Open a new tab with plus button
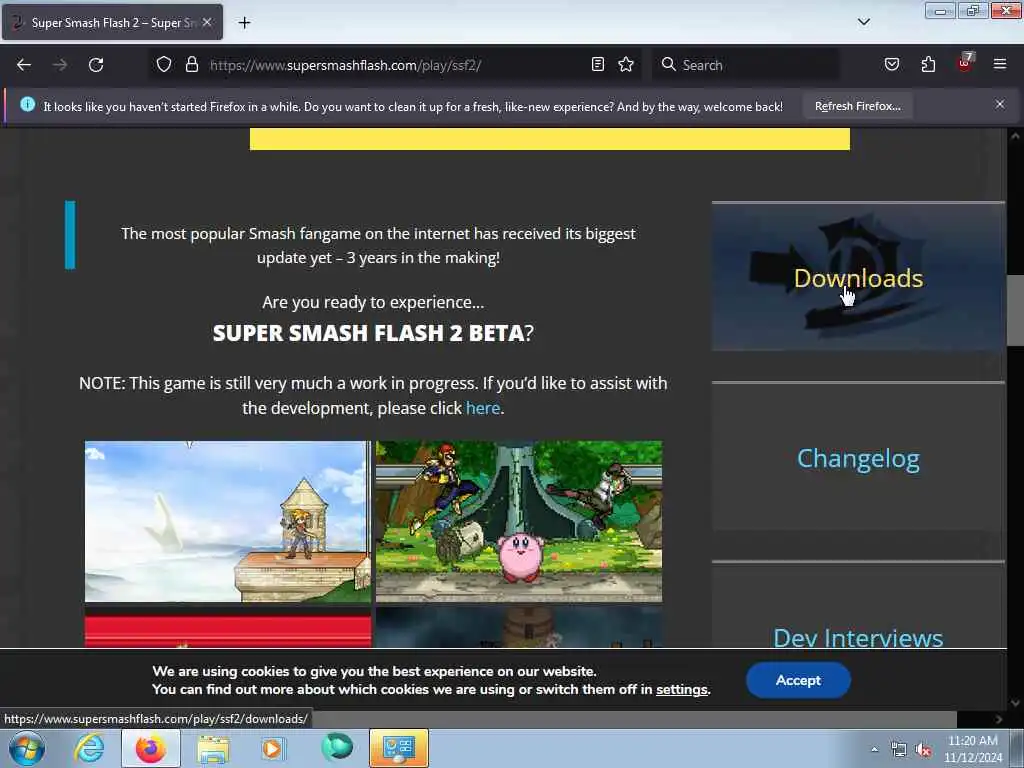The height and width of the screenshot is (768, 1024). pos(244,23)
